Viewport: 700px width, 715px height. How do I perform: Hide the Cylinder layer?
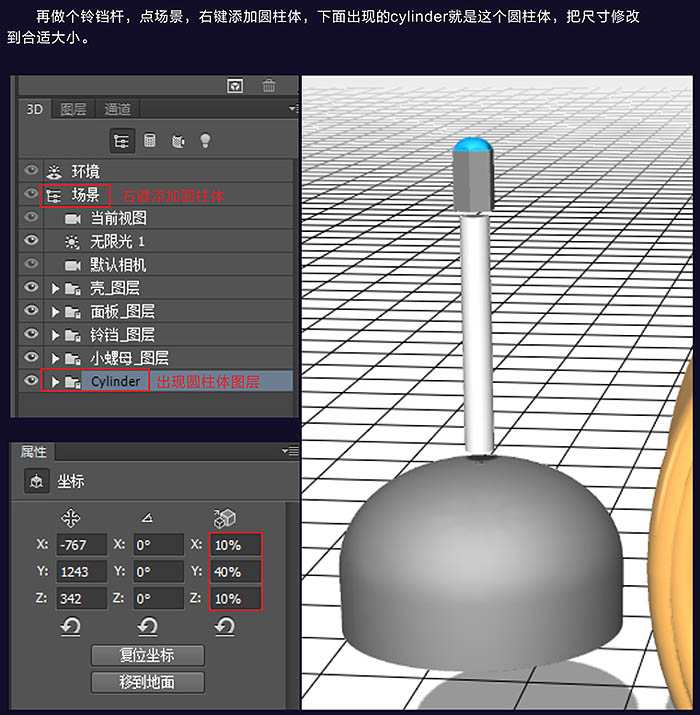coord(31,380)
